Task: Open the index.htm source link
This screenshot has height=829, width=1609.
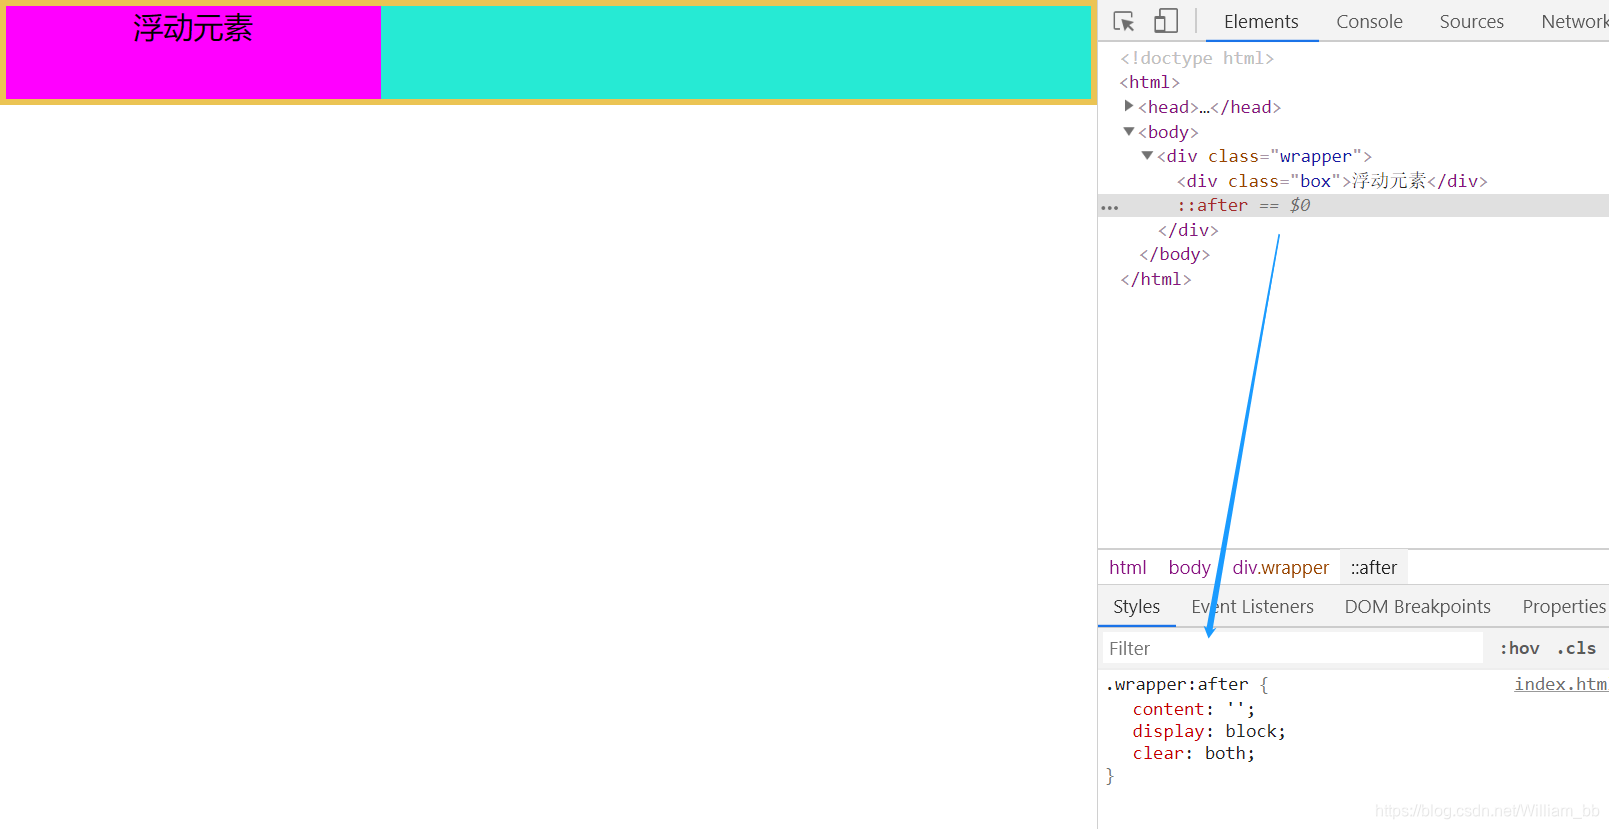Action: tap(1560, 684)
